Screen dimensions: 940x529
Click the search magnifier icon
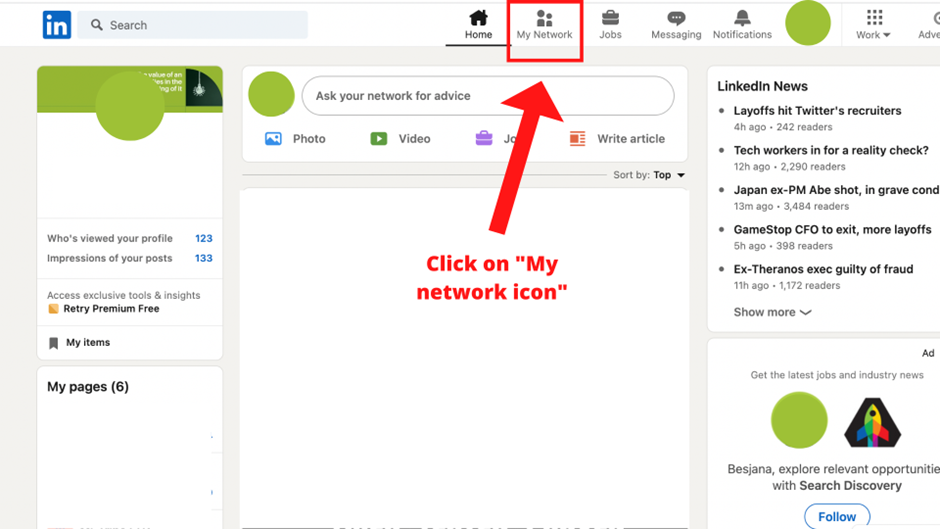pyautogui.click(x=97, y=25)
